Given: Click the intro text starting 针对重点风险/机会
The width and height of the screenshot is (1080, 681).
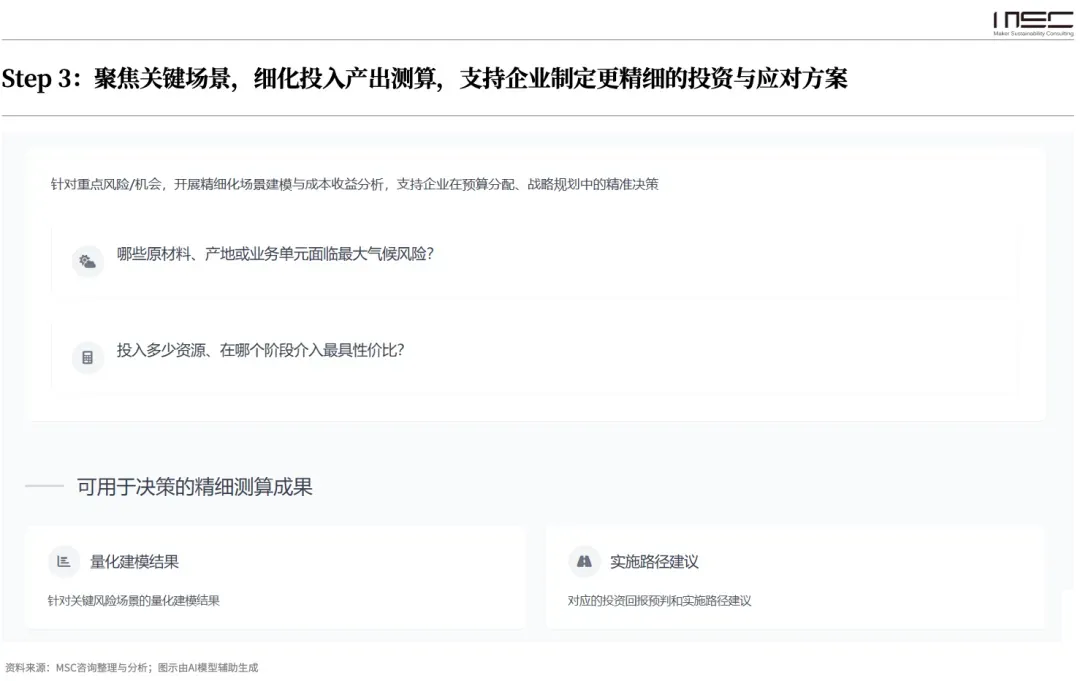Looking at the screenshot, I should pyautogui.click(x=354, y=184).
